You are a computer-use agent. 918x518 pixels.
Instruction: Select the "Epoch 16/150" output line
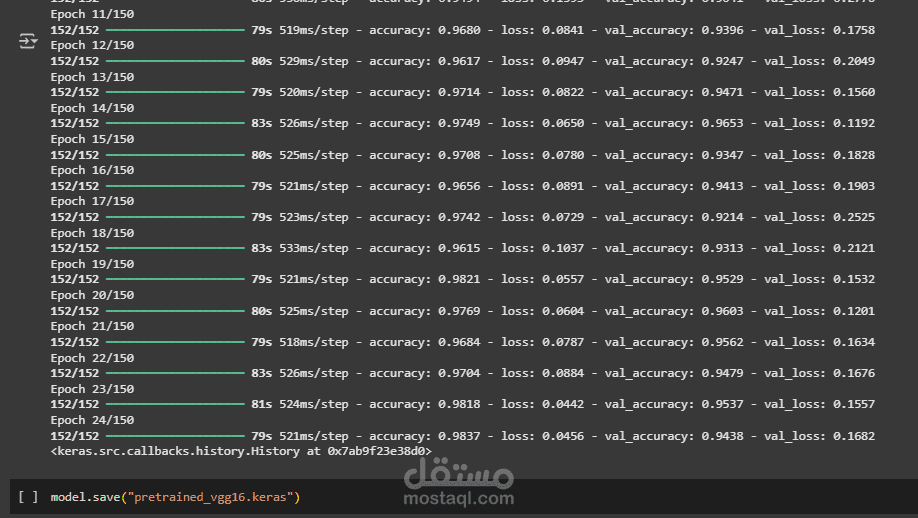(x=92, y=170)
